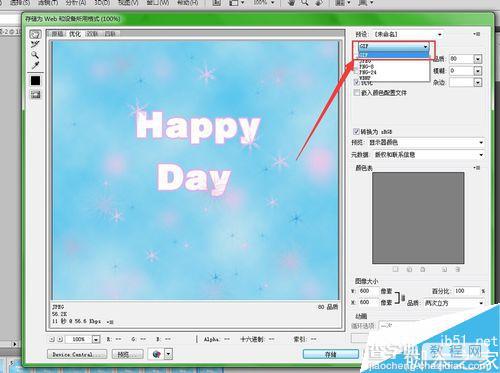Click the W 600 width field
The height and width of the screenshot is (373, 500).
point(368,291)
